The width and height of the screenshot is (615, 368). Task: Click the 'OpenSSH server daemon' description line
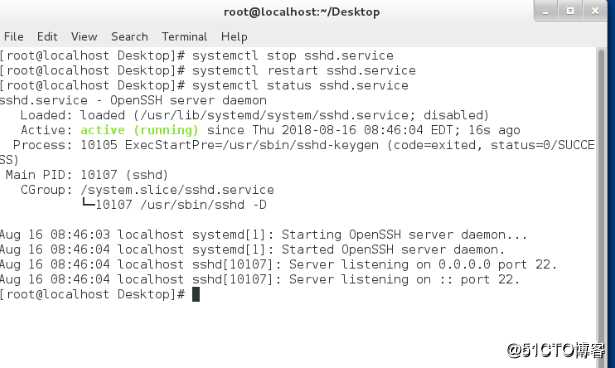[x=133, y=100]
